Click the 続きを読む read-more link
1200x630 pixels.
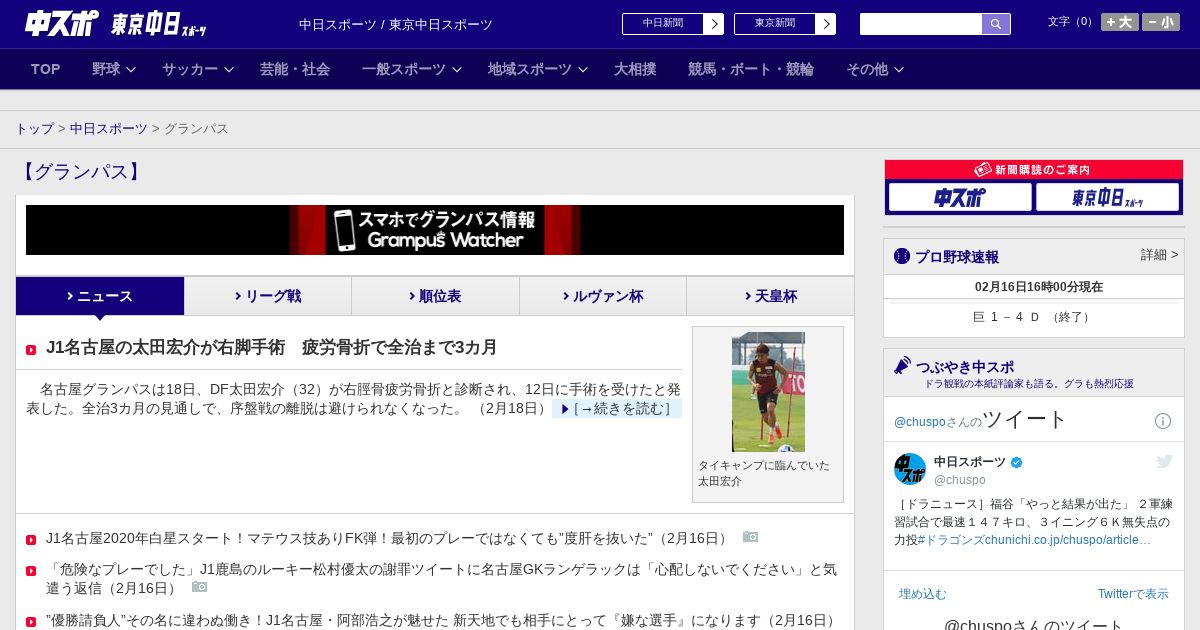click(x=617, y=409)
